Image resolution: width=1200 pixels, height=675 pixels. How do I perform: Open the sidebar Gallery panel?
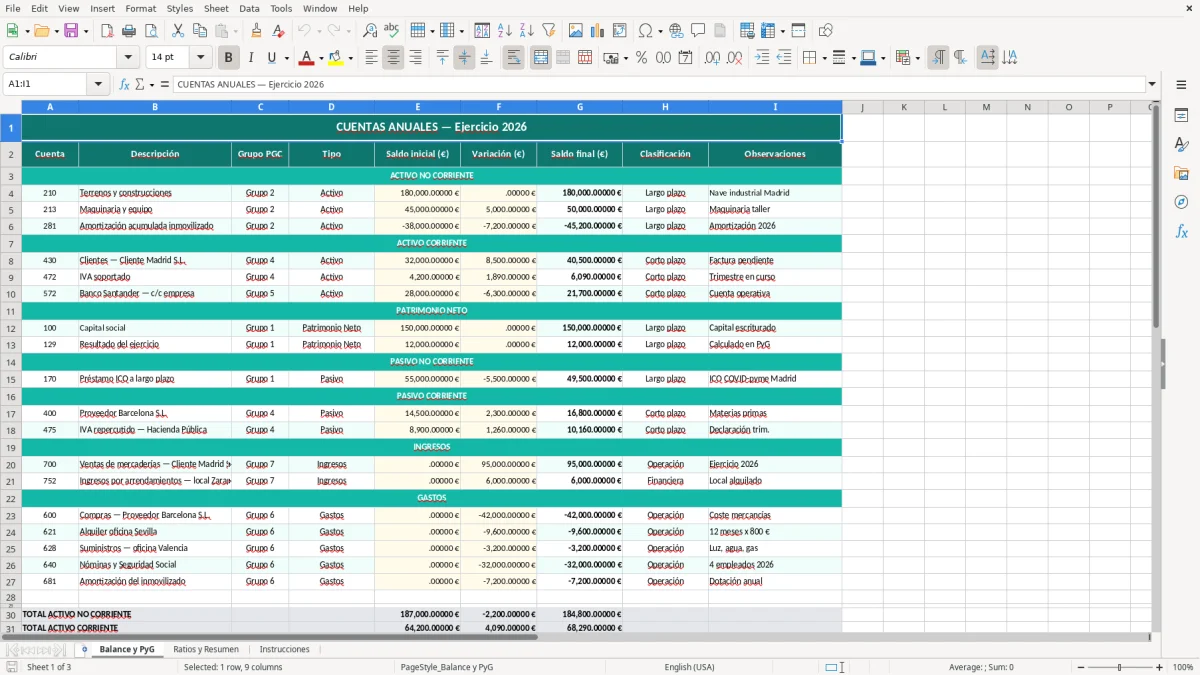click(1181, 173)
